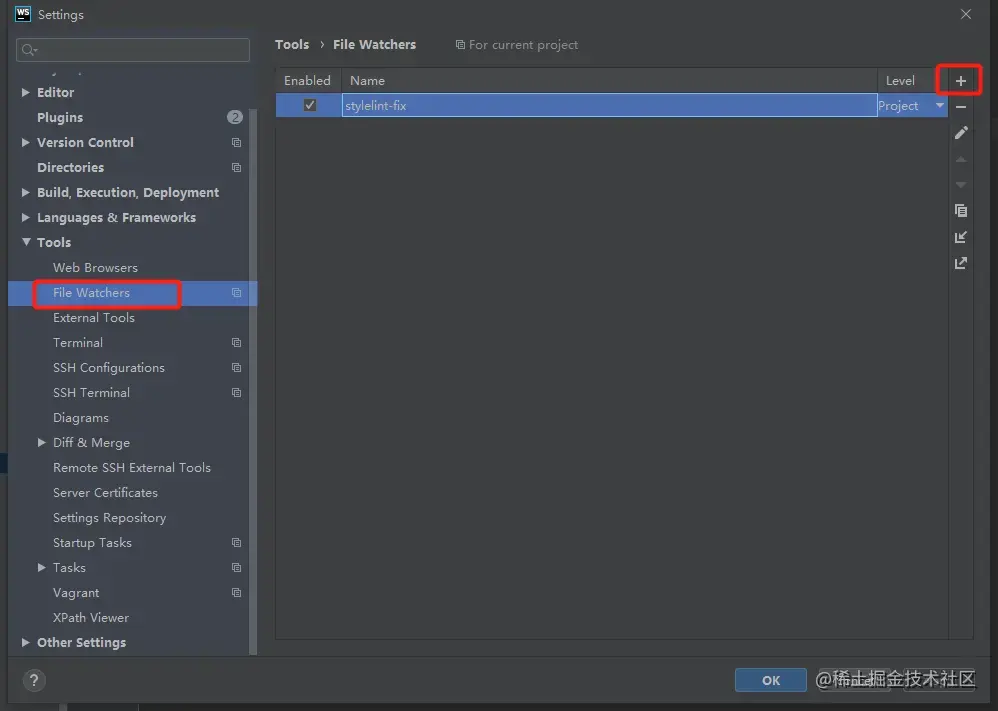
Task: Click project-level icon next to Terminal row
Action: click(x=236, y=342)
